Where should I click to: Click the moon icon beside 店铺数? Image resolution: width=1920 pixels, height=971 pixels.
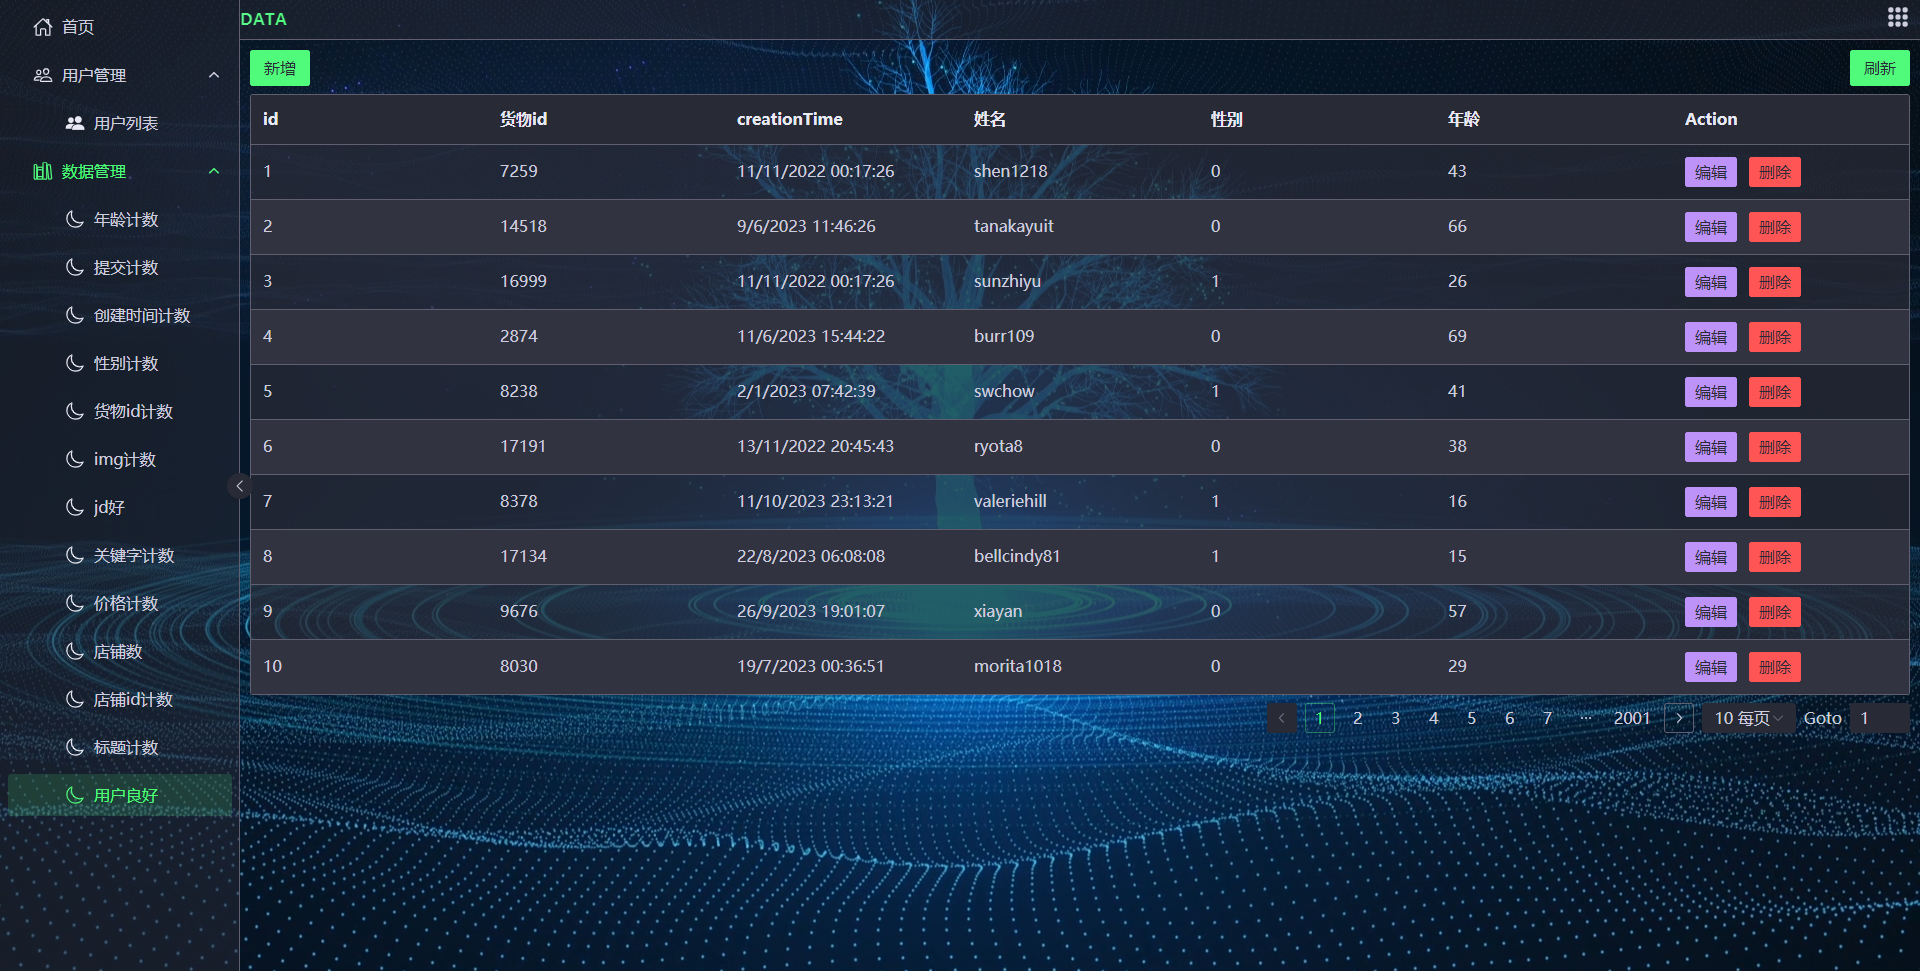75,651
